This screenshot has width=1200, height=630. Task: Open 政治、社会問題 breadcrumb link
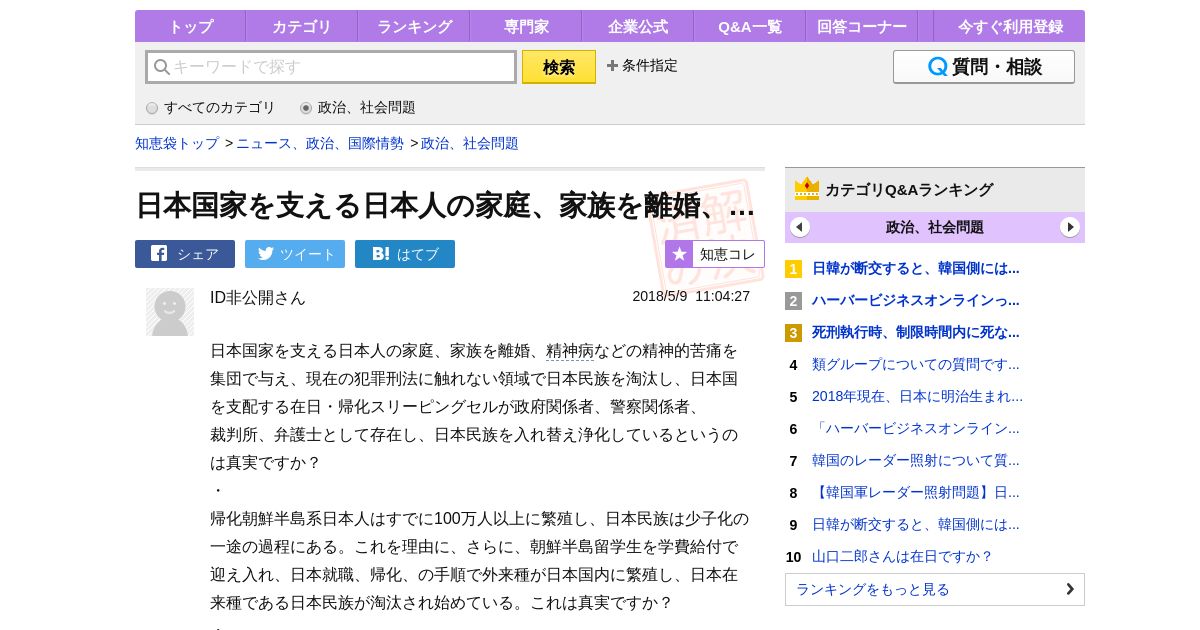470,143
